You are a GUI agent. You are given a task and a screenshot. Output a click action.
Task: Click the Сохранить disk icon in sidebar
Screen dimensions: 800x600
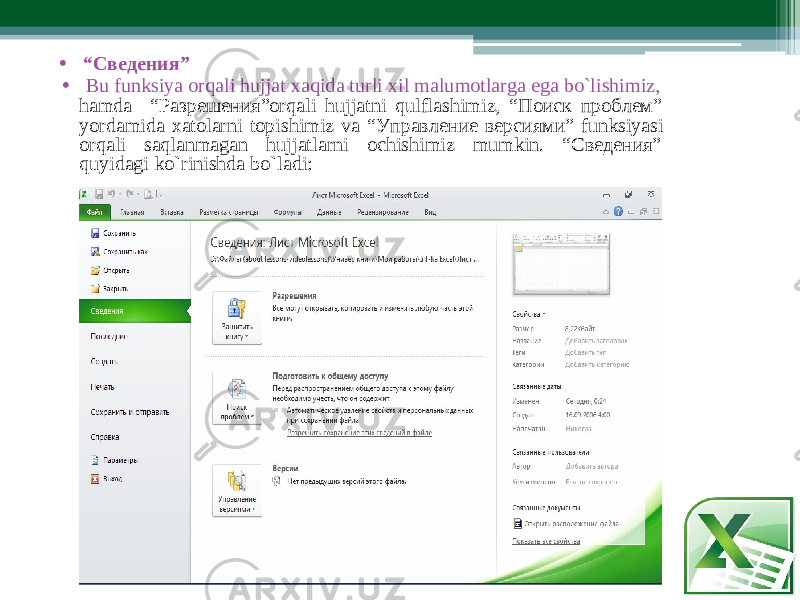point(95,233)
